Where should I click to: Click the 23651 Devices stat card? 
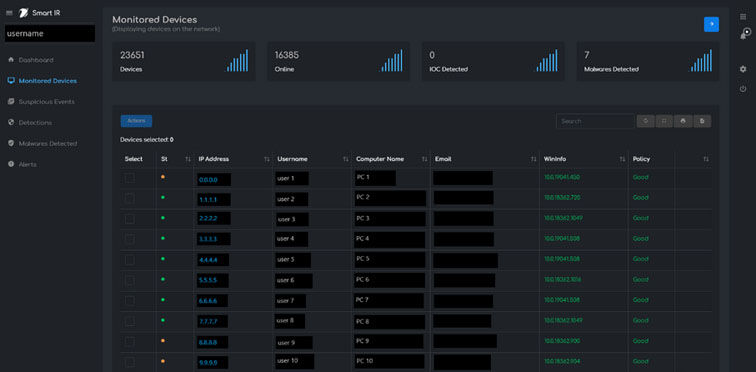(x=184, y=61)
